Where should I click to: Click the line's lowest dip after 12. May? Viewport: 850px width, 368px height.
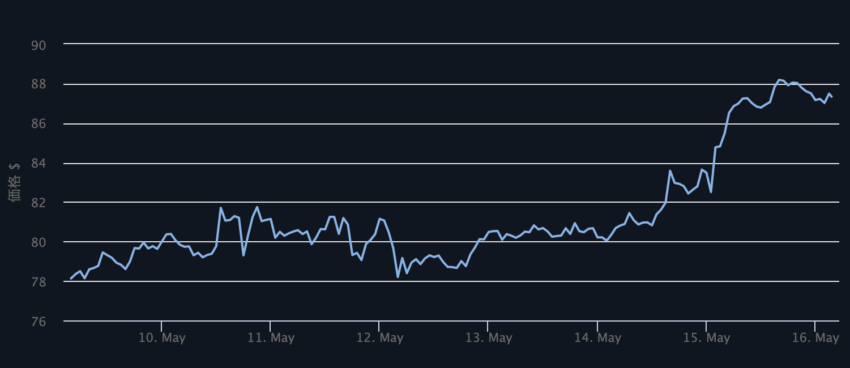pos(397,277)
